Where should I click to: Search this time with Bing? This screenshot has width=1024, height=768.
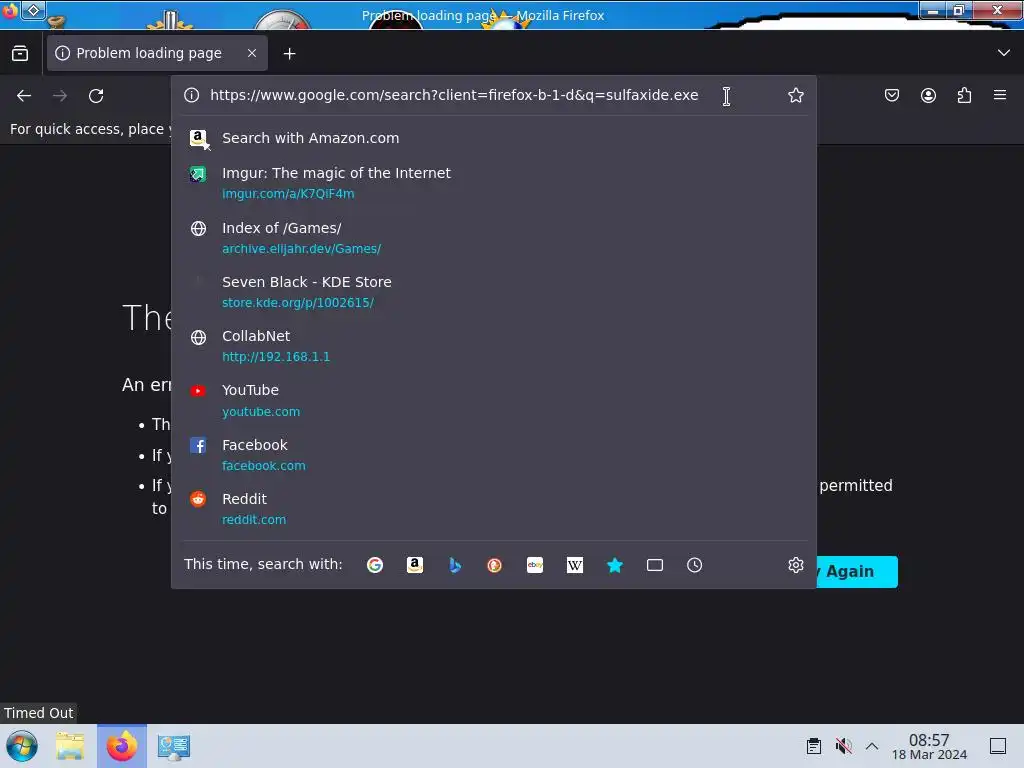(455, 565)
